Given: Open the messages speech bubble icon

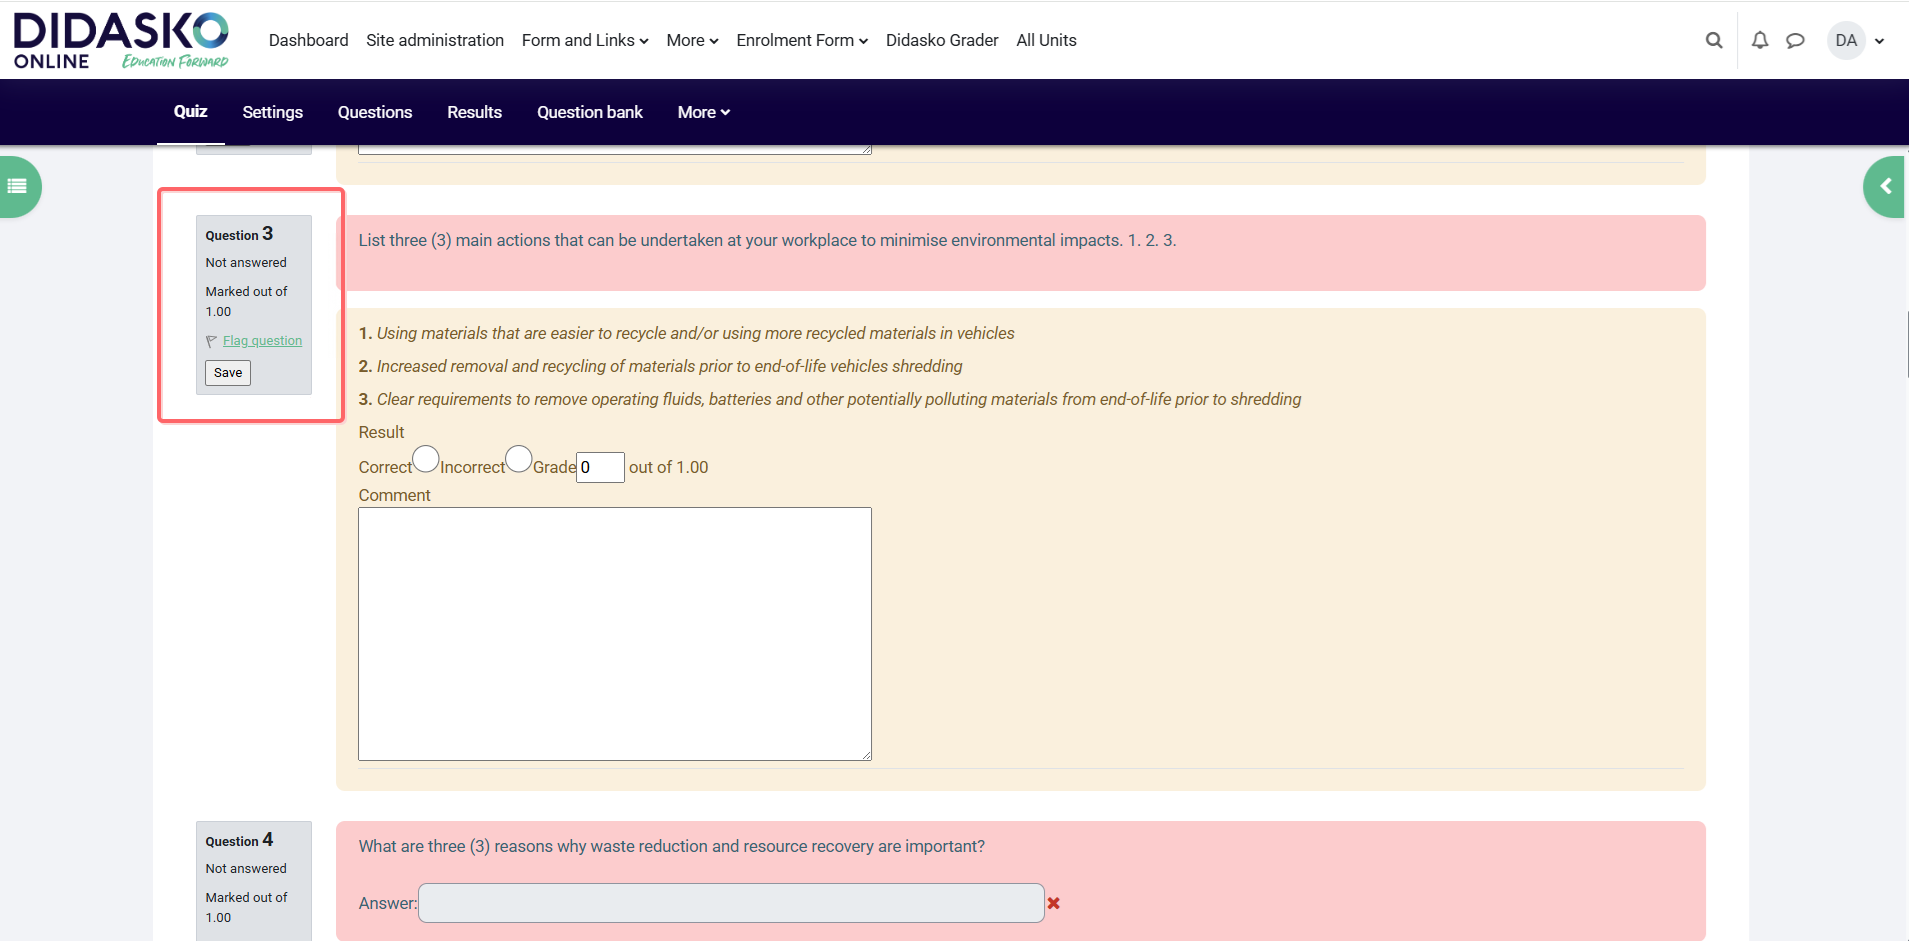Looking at the screenshot, I should point(1795,41).
